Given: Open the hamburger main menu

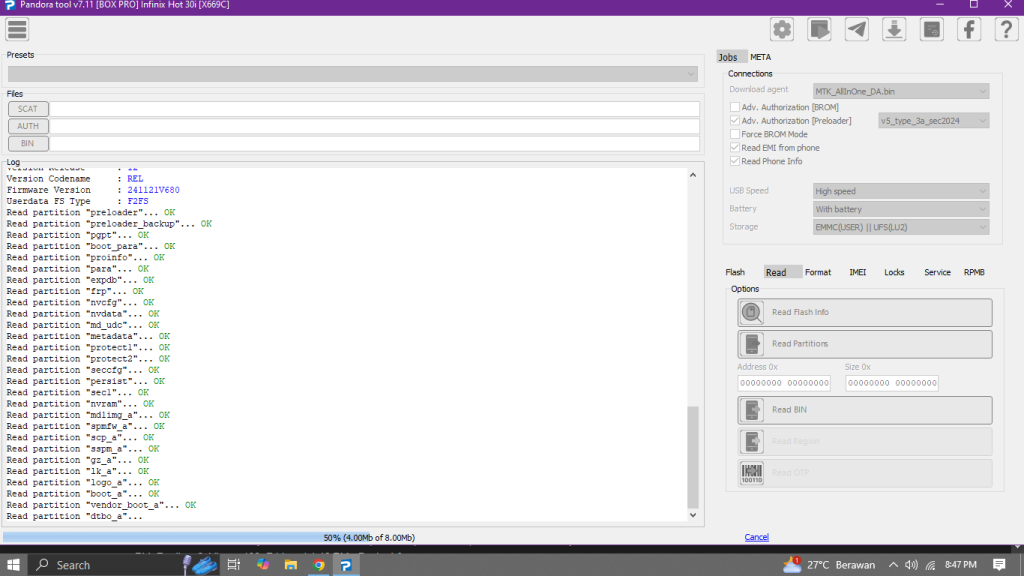Looking at the screenshot, I should (x=17, y=29).
